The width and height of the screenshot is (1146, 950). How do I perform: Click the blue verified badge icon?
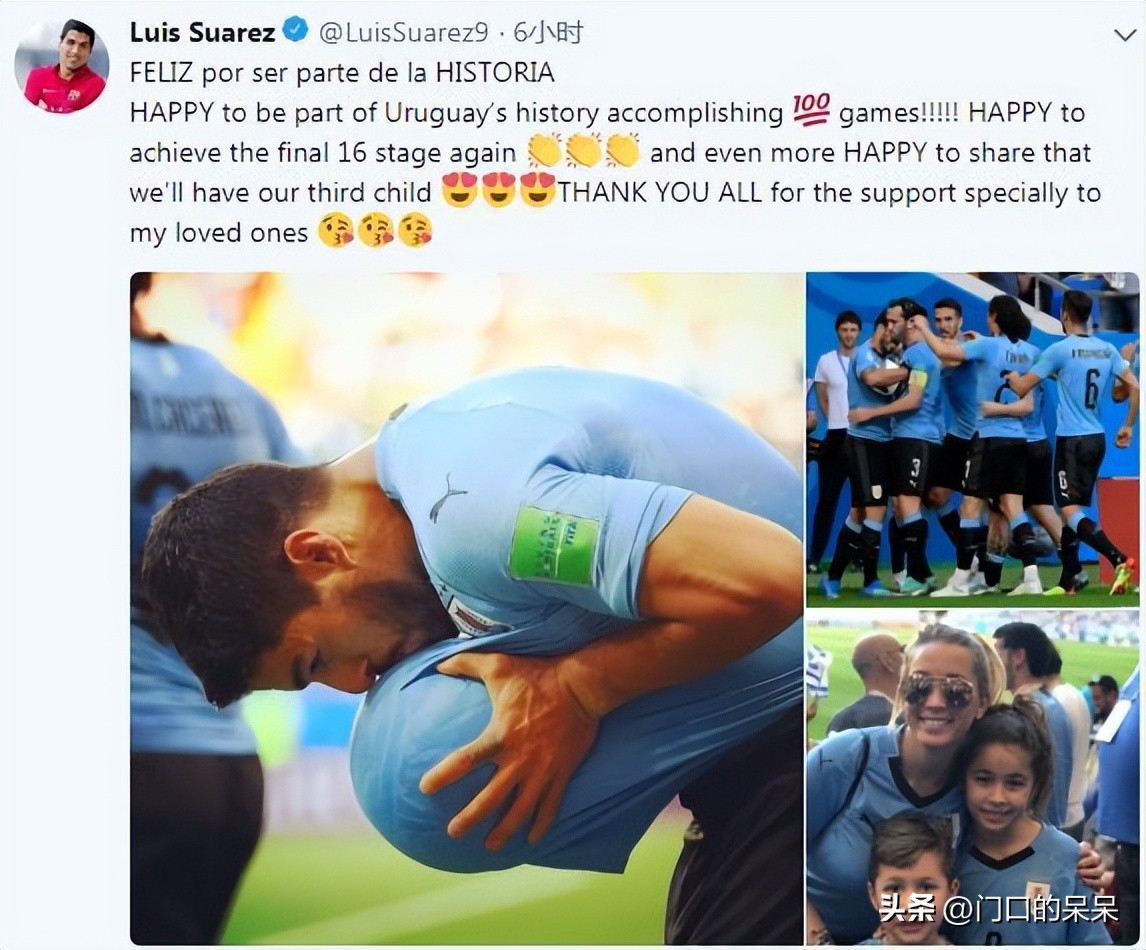coord(296,31)
